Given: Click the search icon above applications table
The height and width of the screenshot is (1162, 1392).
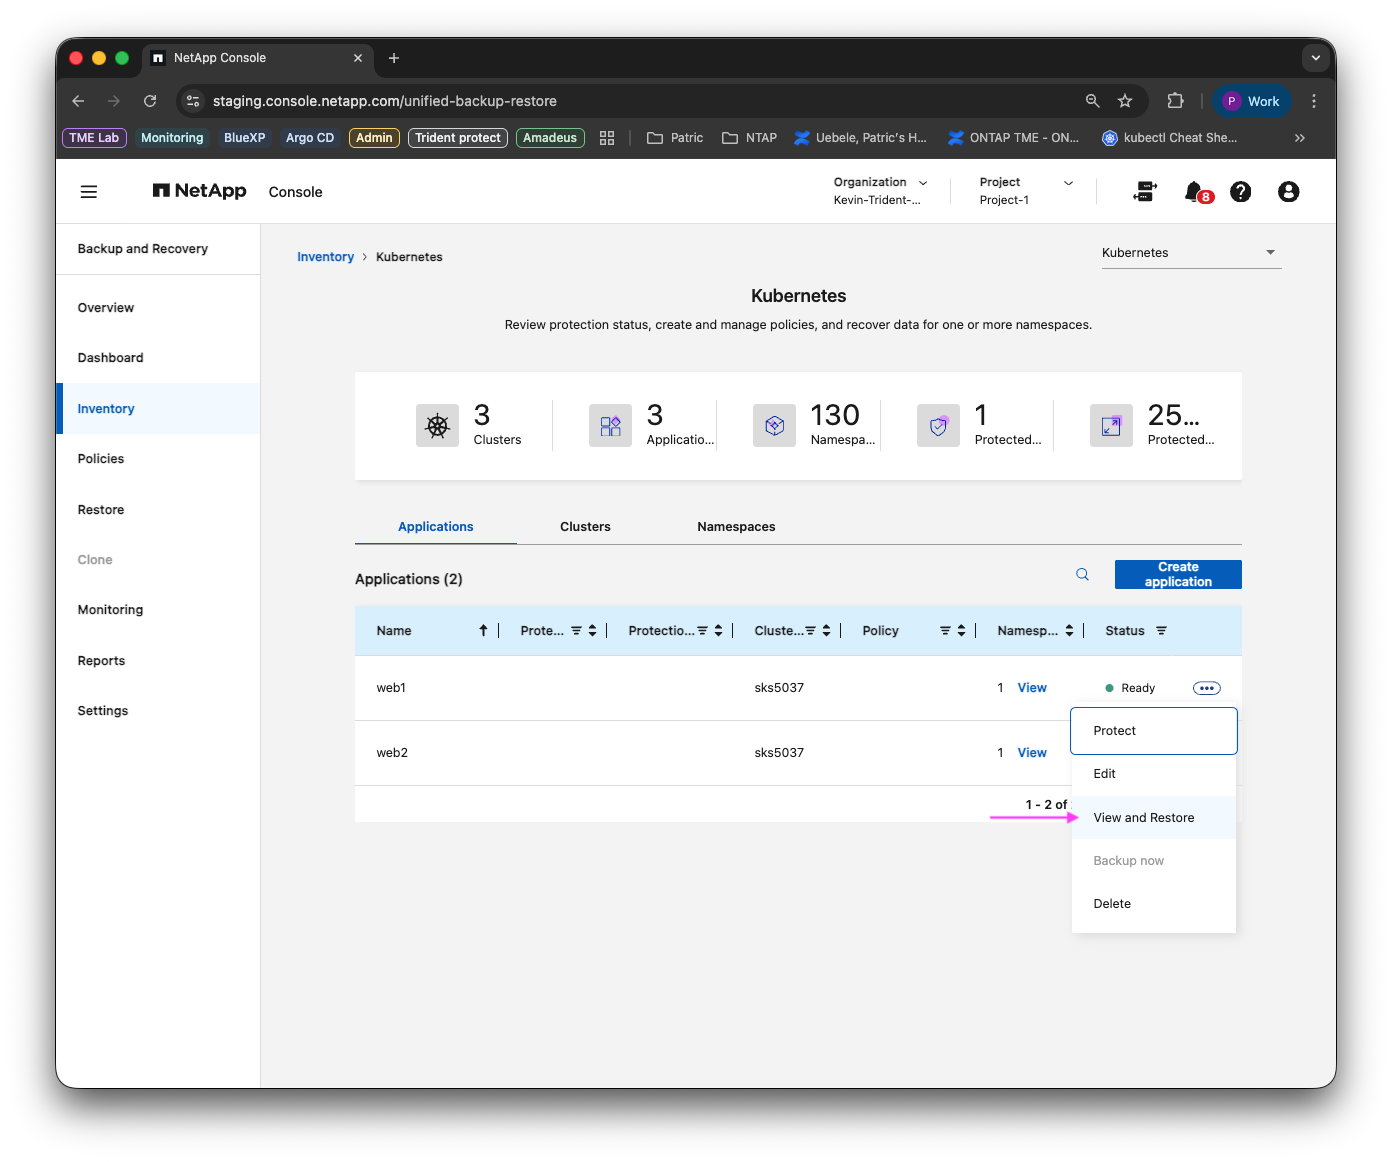Looking at the screenshot, I should click(1082, 574).
